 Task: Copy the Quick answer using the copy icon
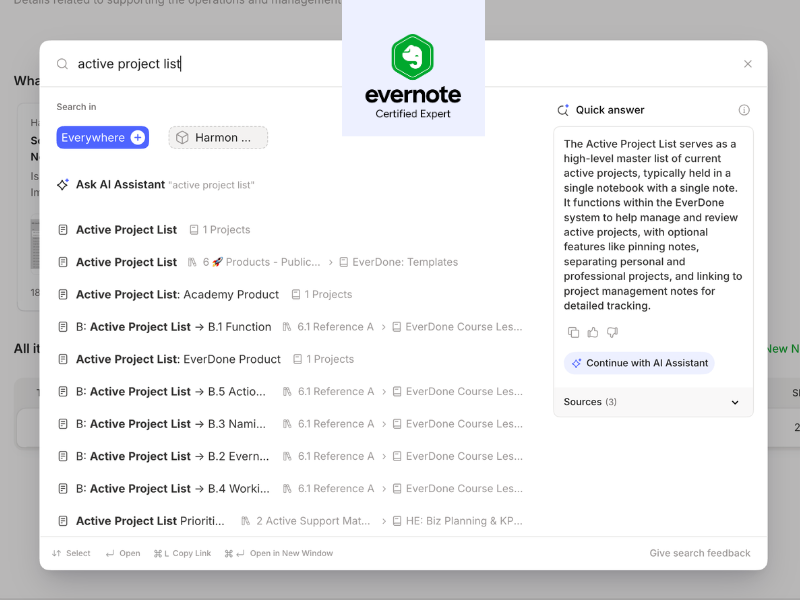click(x=574, y=332)
